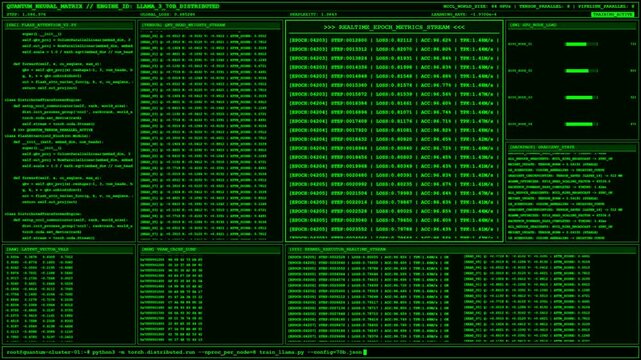The height and width of the screenshot is (360, 641).
Task: Click the epoch row with STEP:0014848
Action: coord(394,76)
